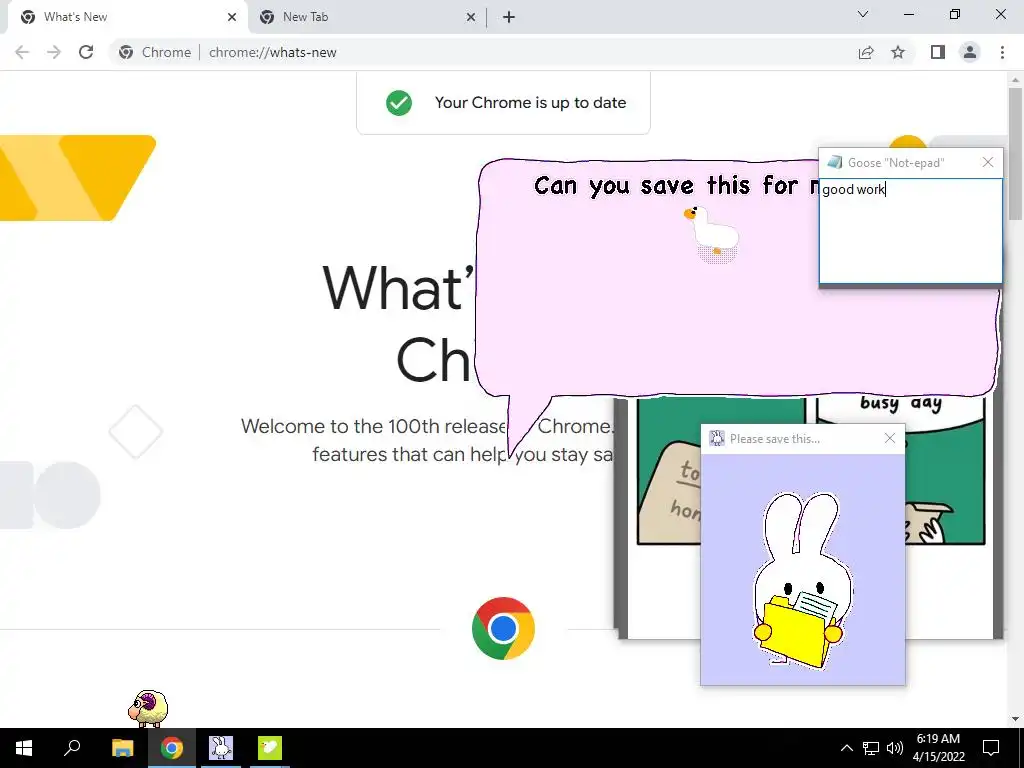Viewport: 1024px width, 768px height.
Task: Open a new tab with the plus button
Action: (x=509, y=17)
